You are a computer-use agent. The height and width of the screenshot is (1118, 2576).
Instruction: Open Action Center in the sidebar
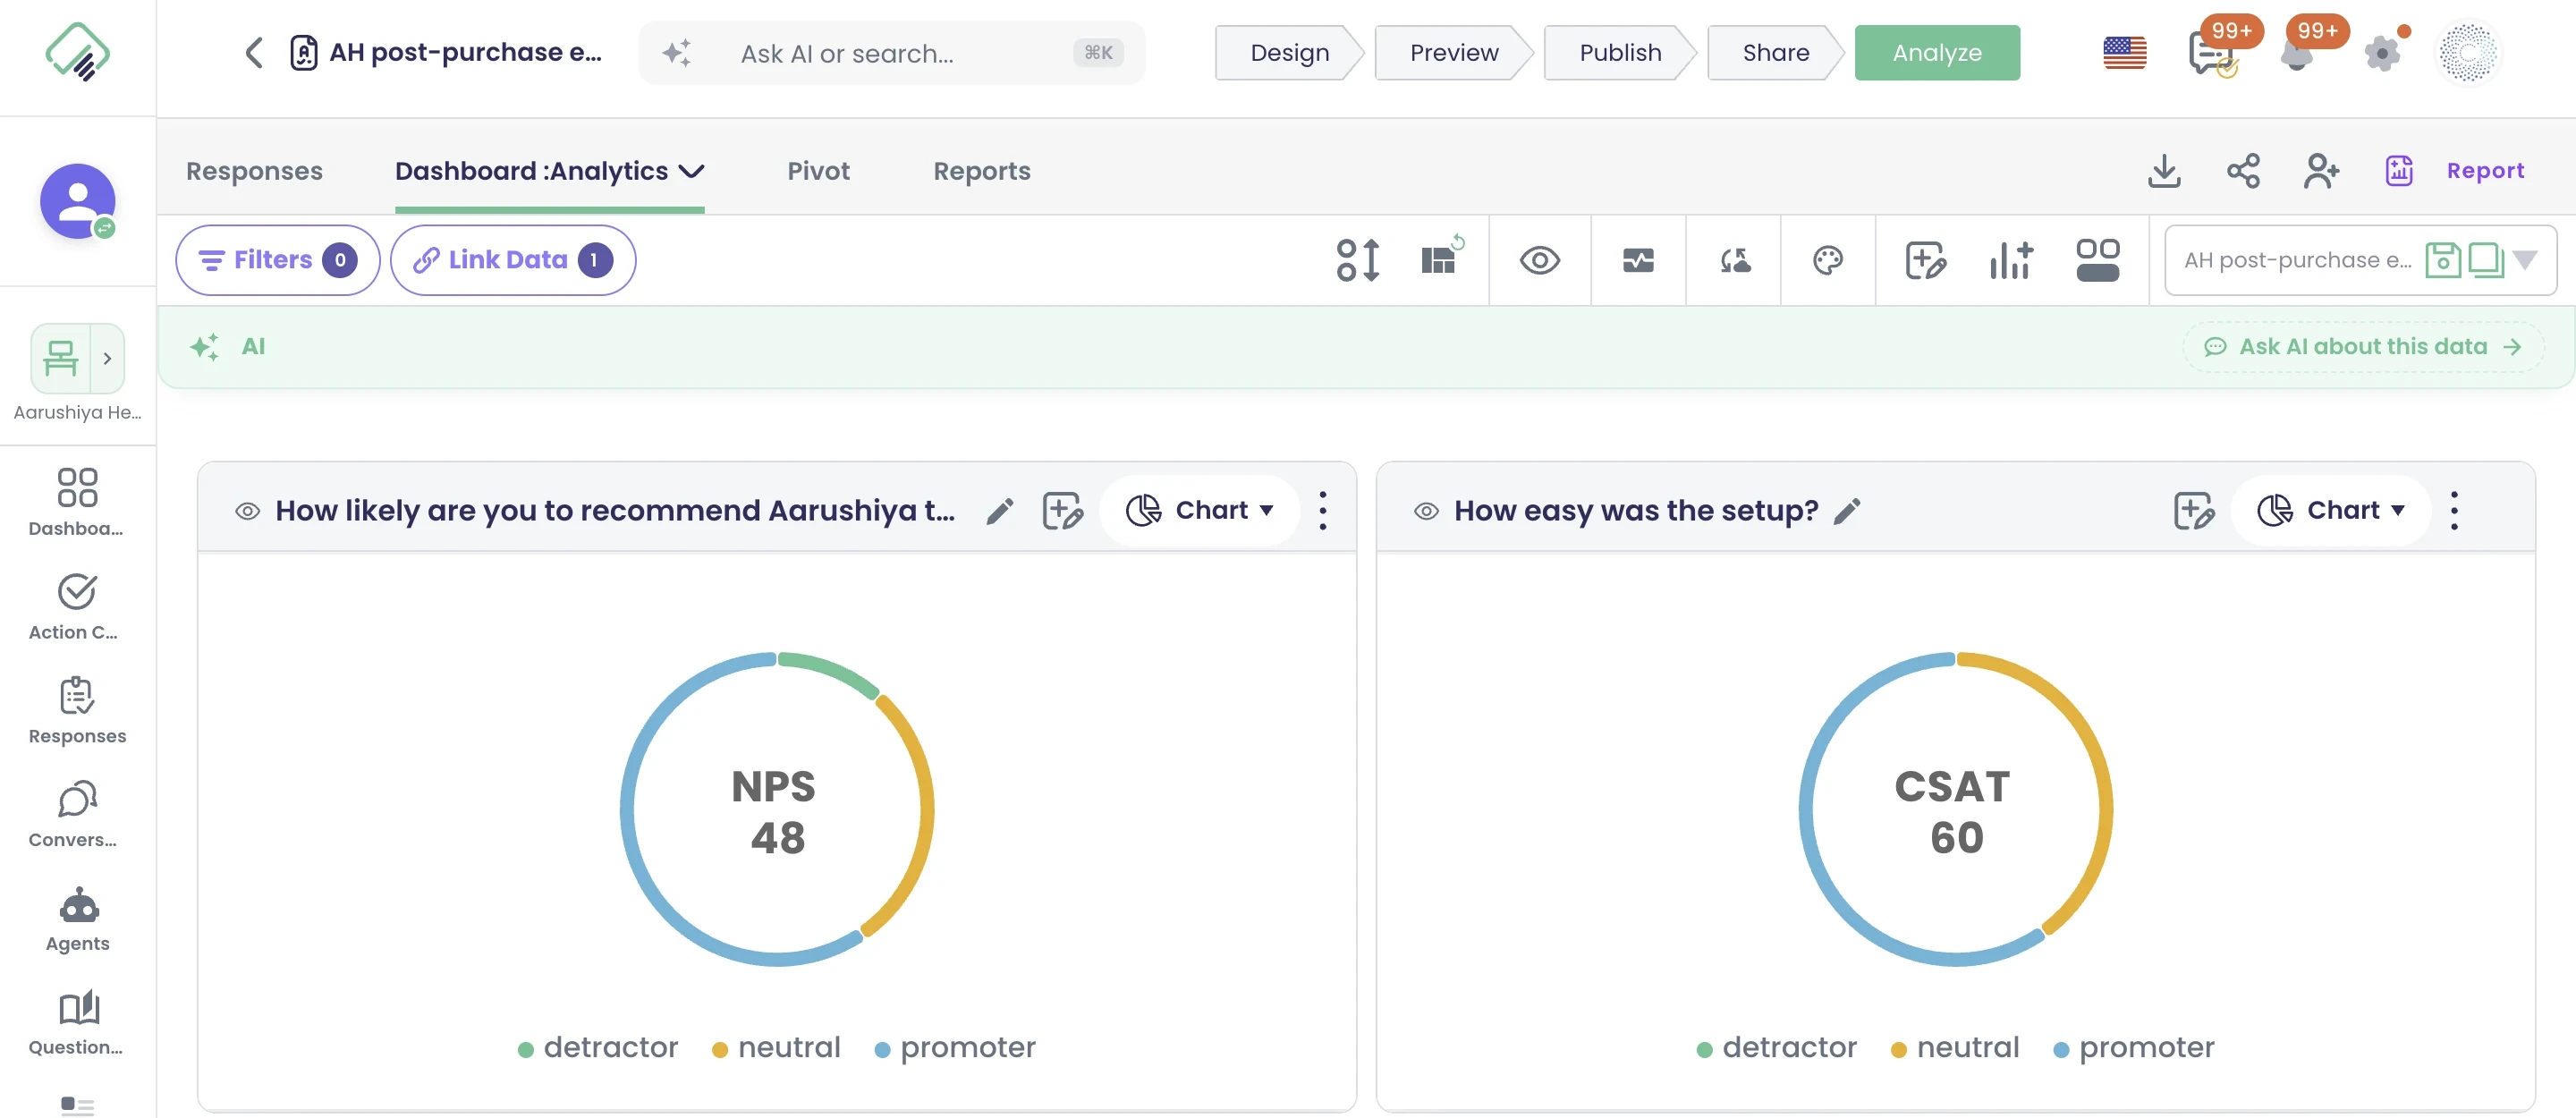pyautogui.click(x=78, y=607)
